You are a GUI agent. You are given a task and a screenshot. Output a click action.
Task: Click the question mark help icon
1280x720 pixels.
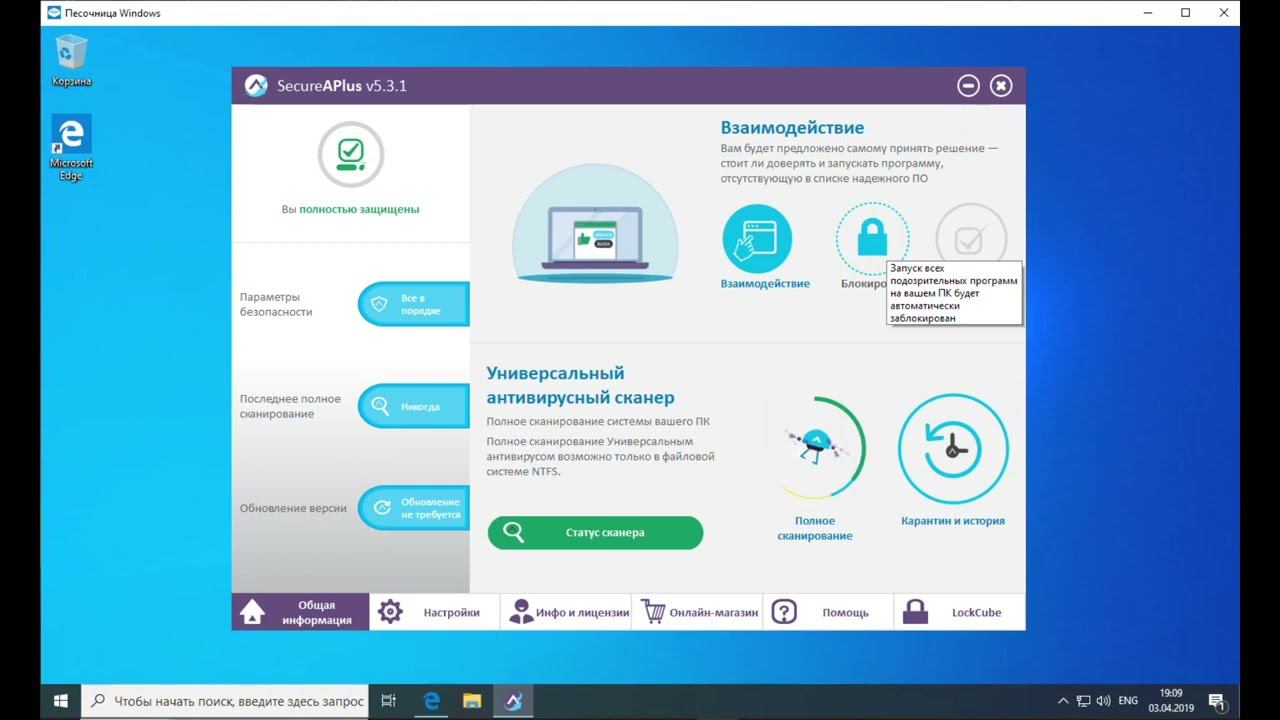pyautogui.click(x=784, y=612)
